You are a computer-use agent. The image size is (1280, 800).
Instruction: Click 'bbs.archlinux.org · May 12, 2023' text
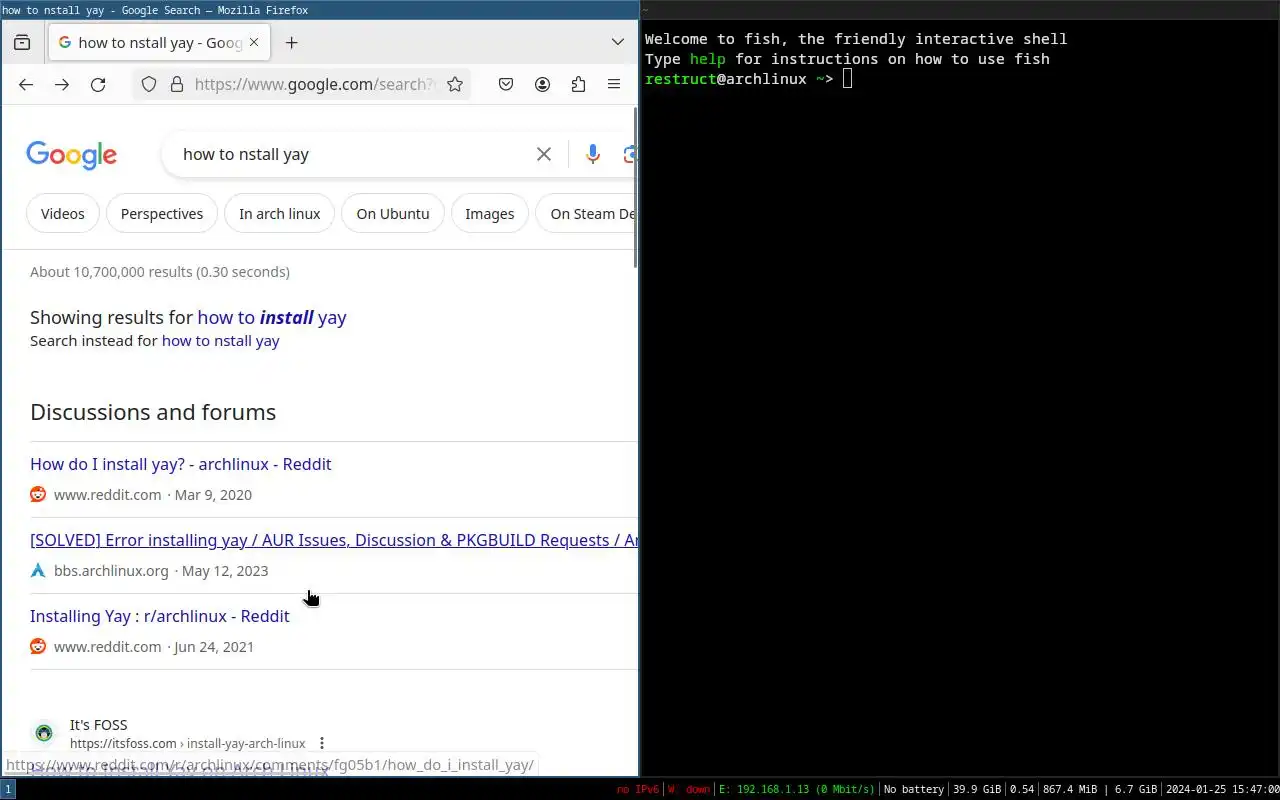[161, 571]
